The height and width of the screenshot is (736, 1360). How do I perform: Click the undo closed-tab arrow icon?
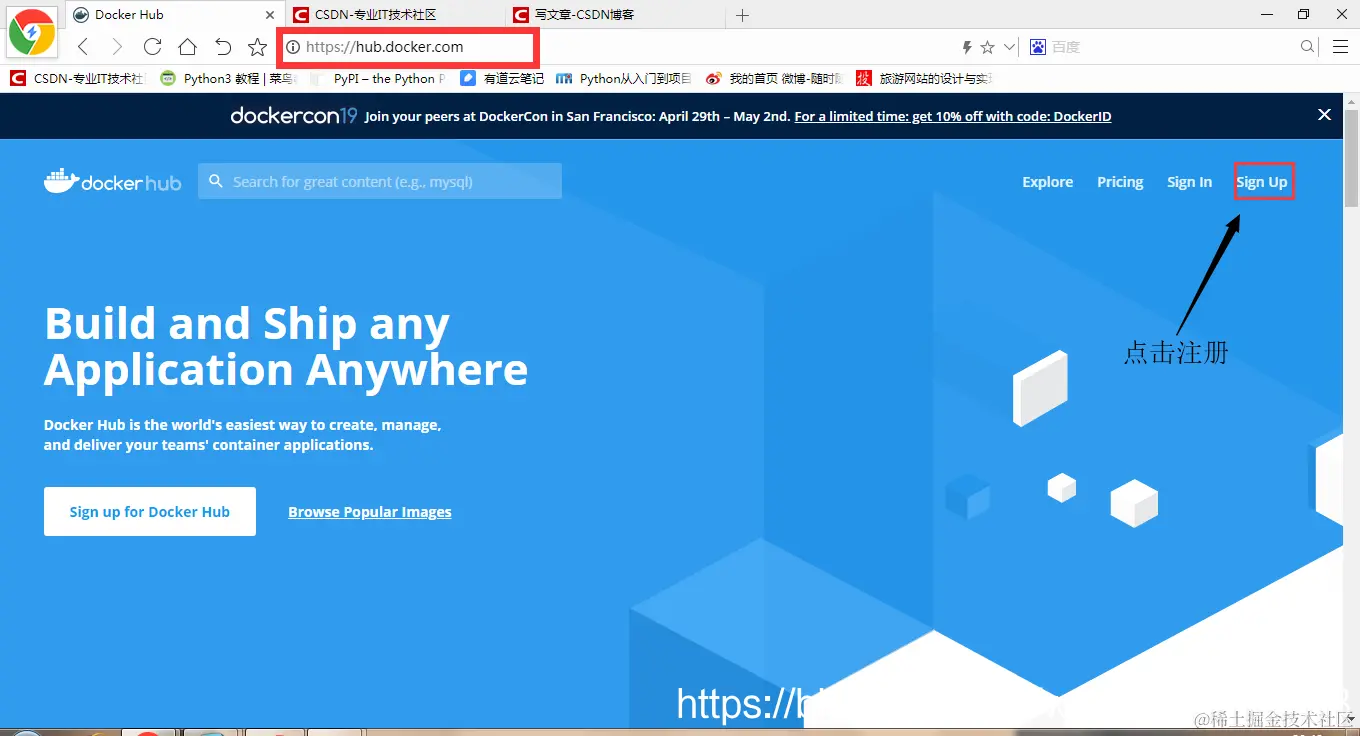pyautogui.click(x=223, y=47)
